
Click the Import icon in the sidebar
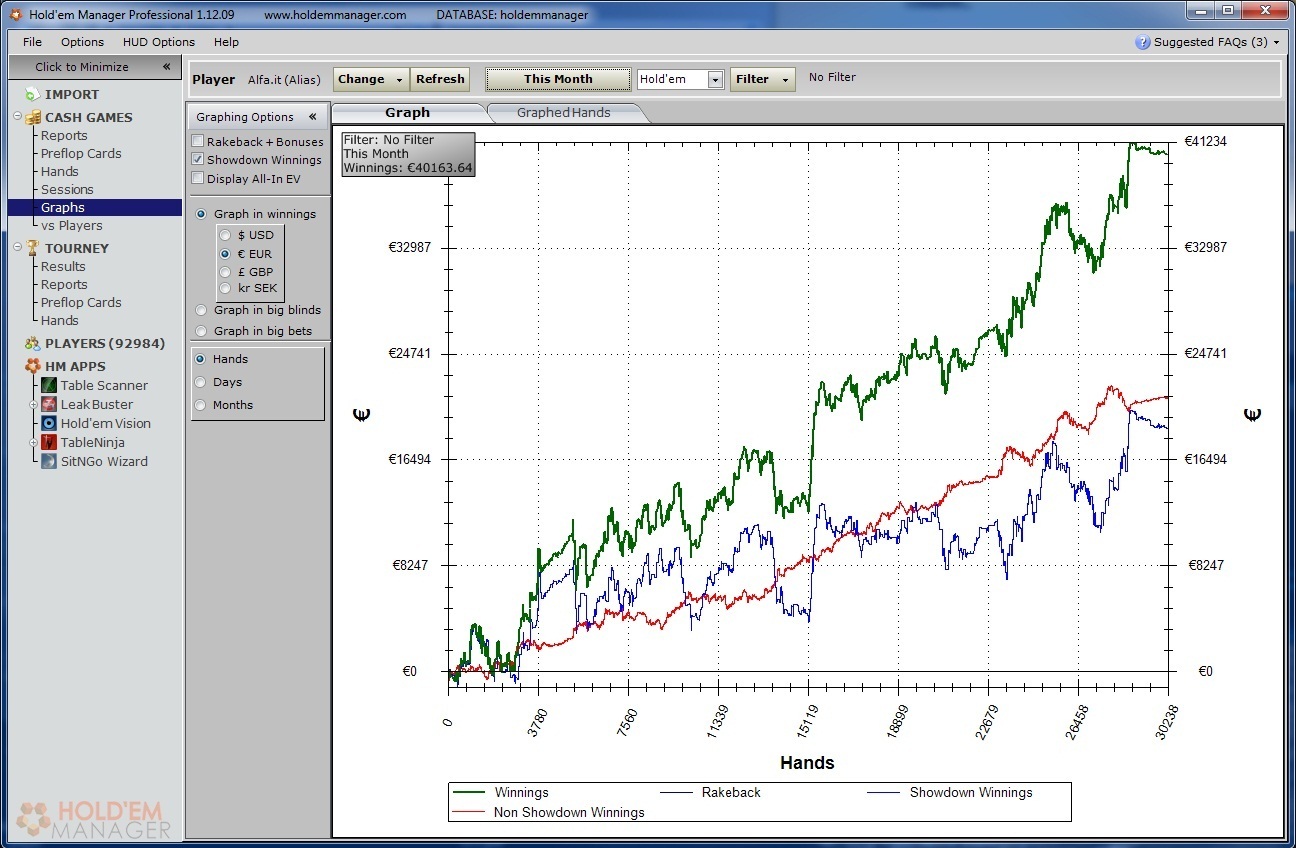pyautogui.click(x=33, y=94)
